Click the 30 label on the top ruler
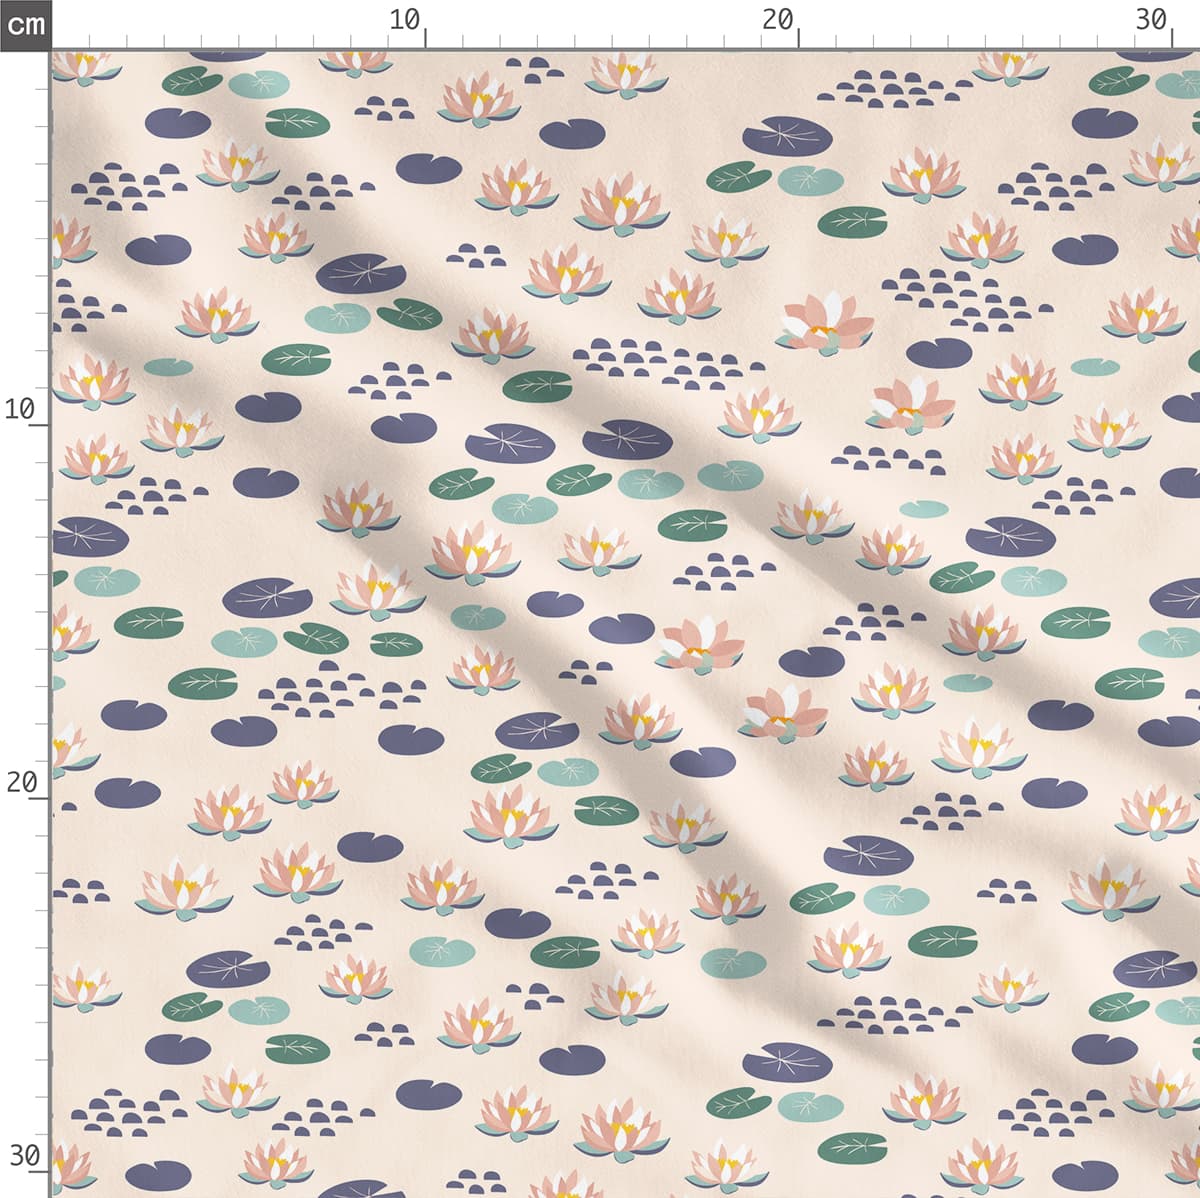The width and height of the screenshot is (1200, 1198). (x=1151, y=20)
